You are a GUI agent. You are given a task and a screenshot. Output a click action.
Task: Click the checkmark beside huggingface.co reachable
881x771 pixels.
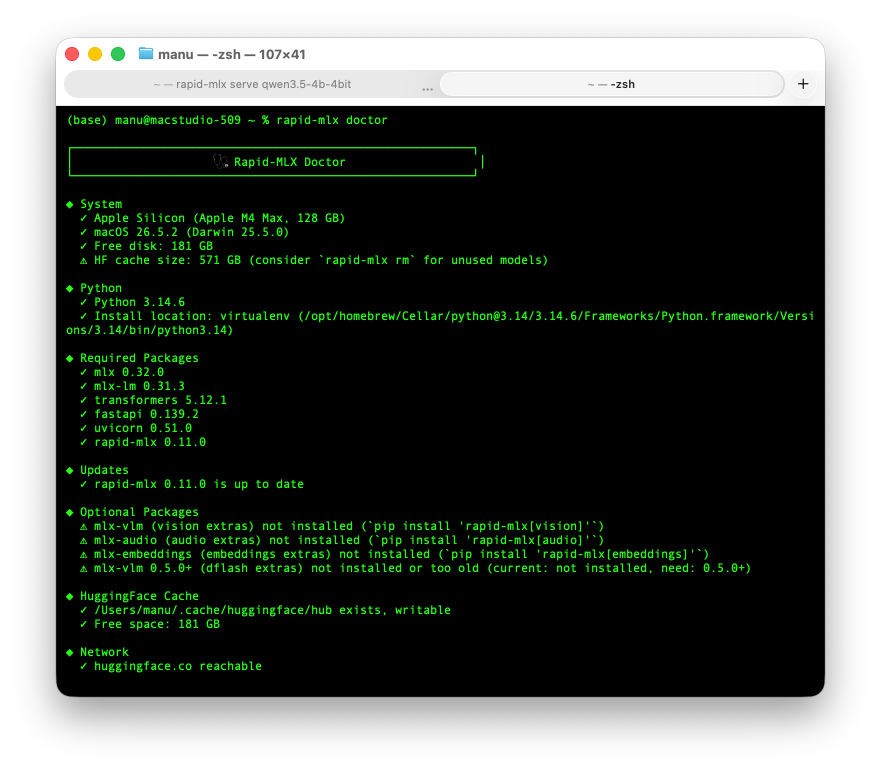[x=83, y=666]
